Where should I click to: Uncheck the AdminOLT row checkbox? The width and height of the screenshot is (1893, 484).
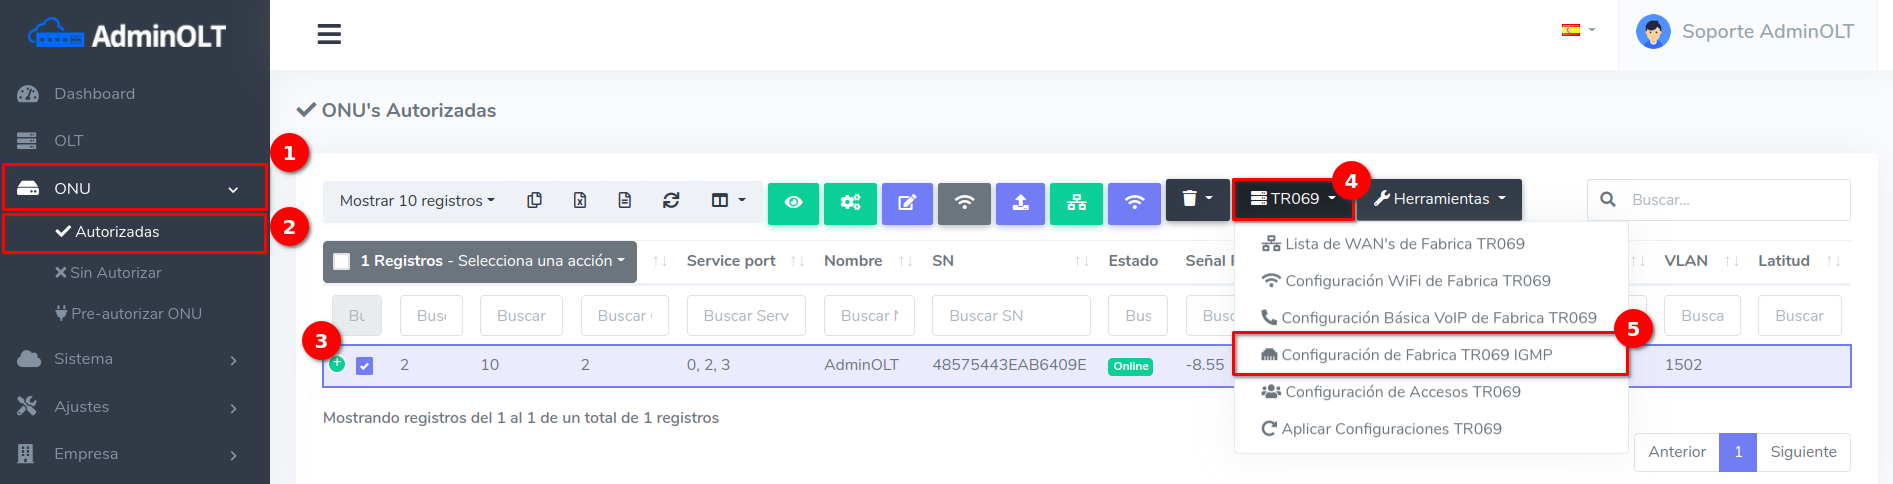pyautogui.click(x=365, y=366)
